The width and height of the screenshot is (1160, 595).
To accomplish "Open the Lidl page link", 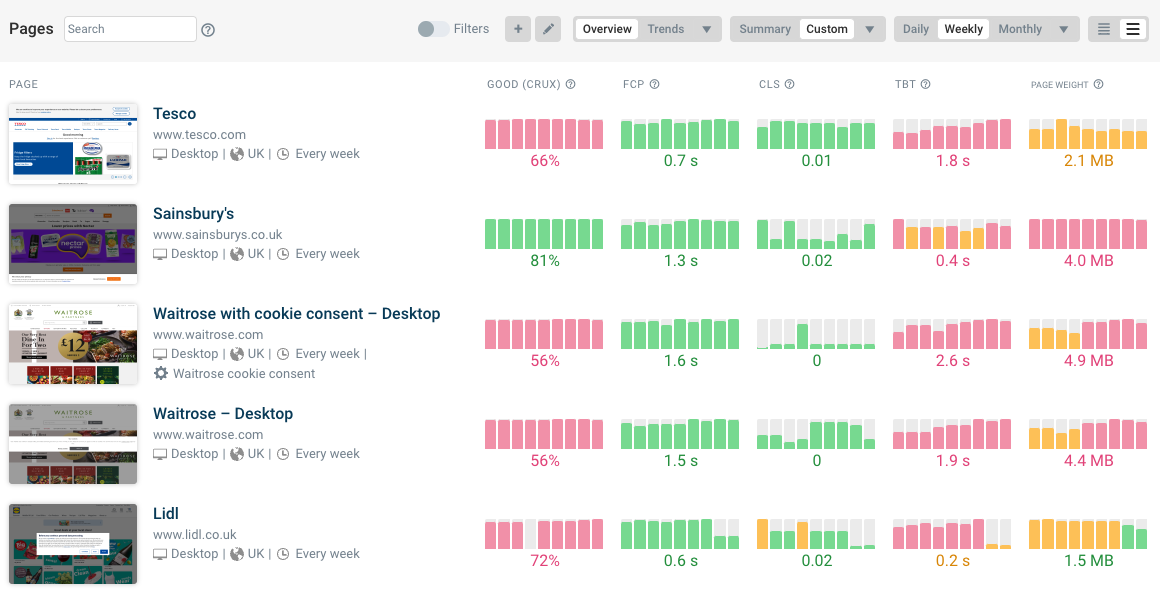I will (166, 514).
